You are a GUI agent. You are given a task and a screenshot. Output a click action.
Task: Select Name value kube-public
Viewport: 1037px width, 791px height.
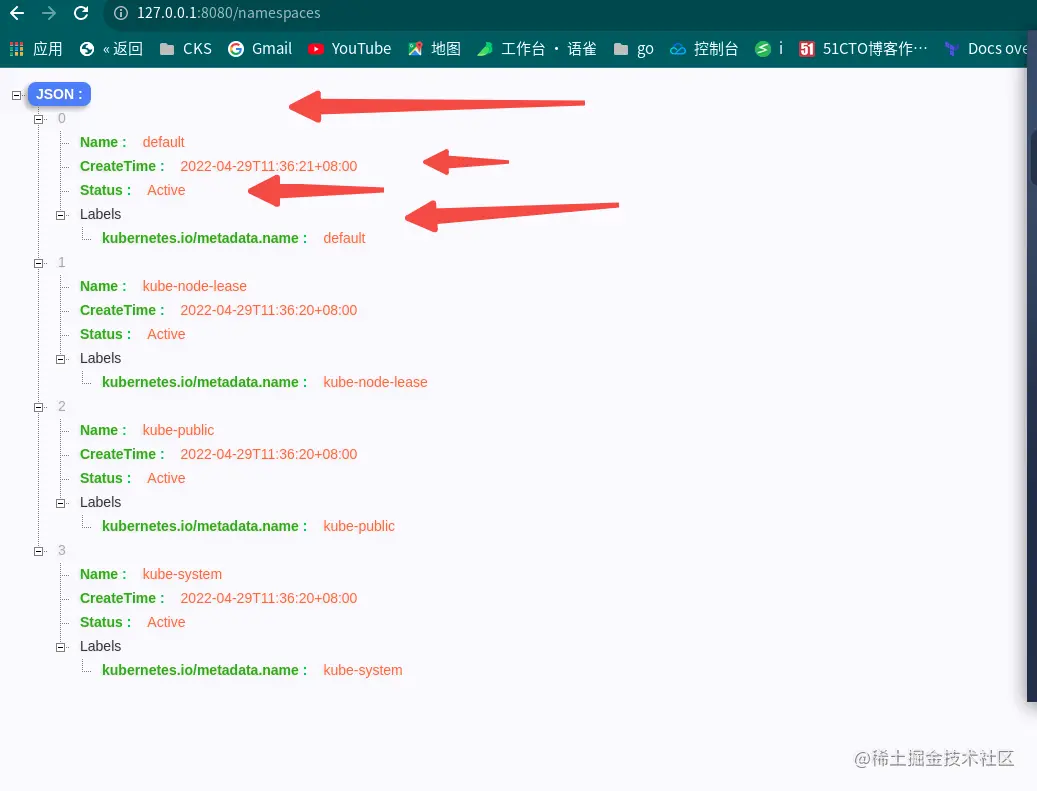[178, 431]
